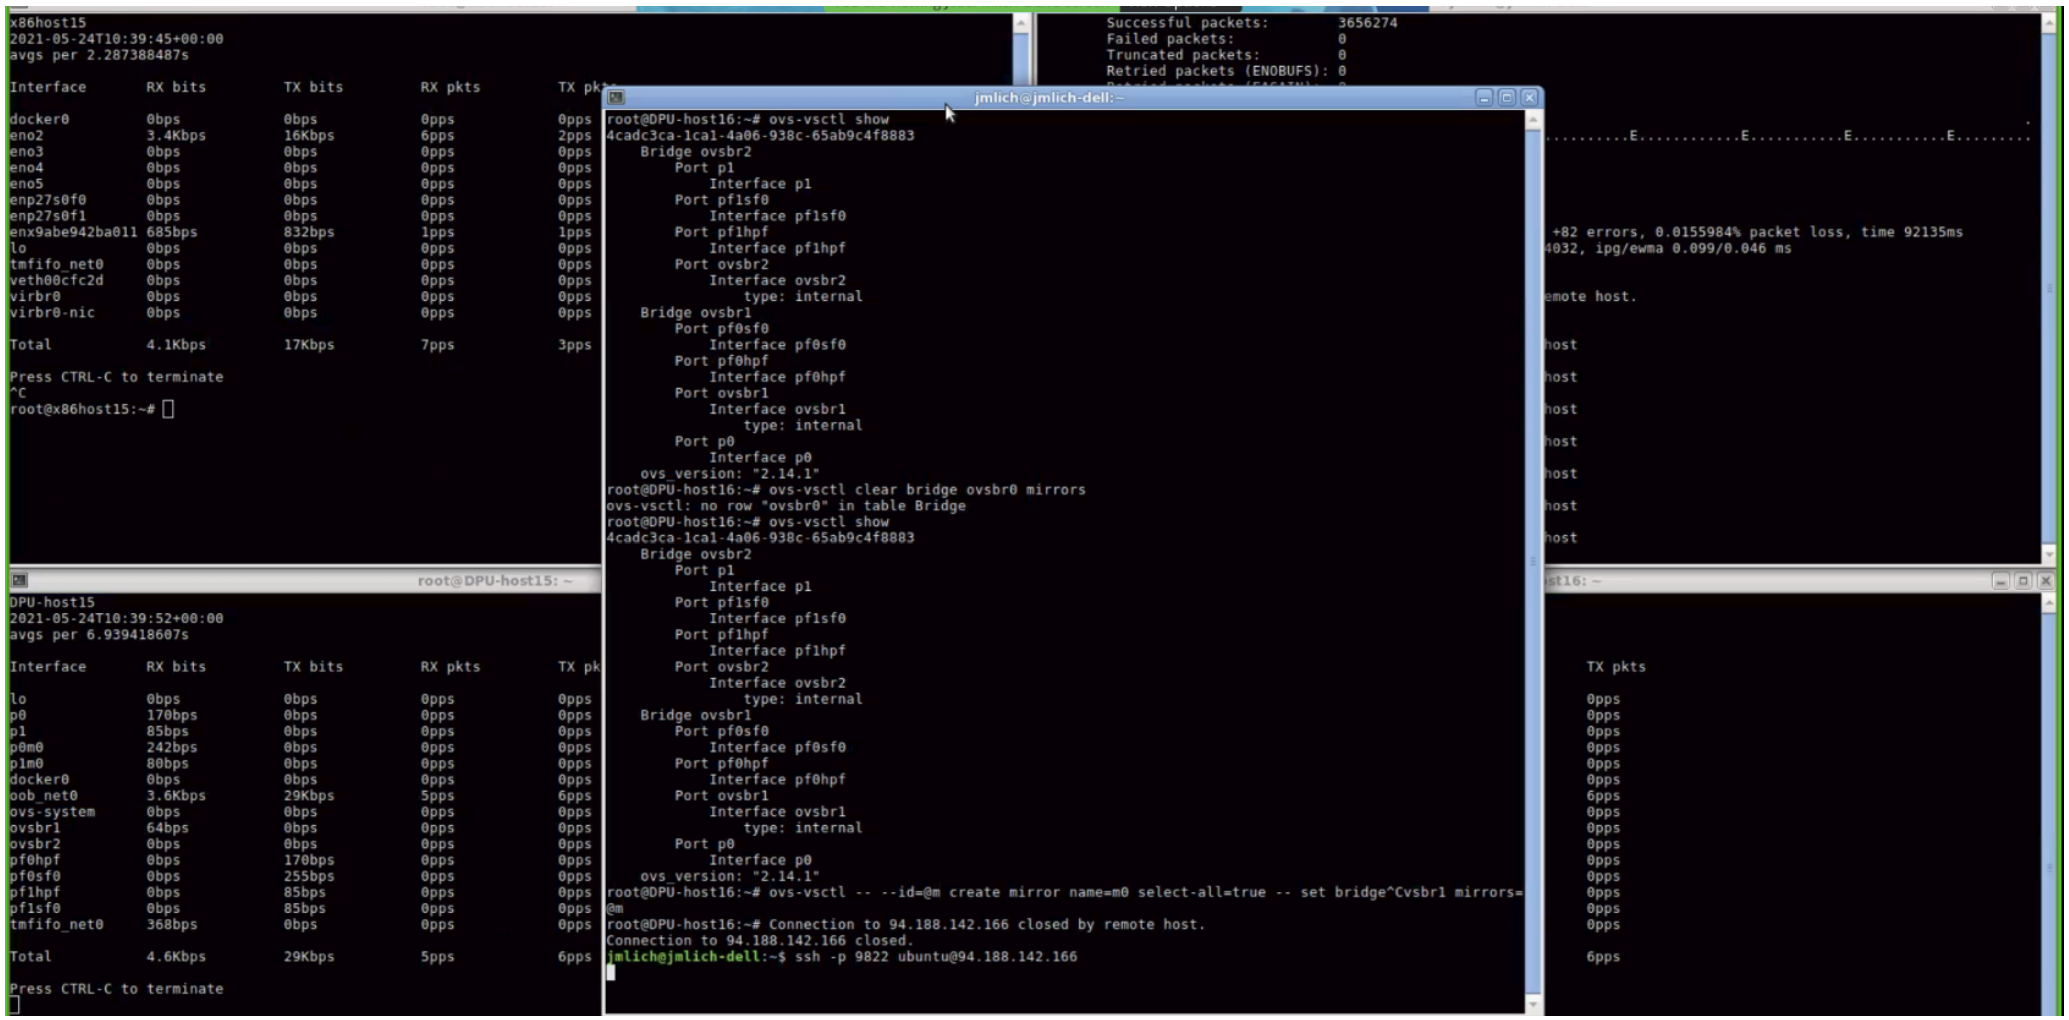Select the eno4 interface name
Viewport: 2069px width, 1020px height.
[27, 168]
